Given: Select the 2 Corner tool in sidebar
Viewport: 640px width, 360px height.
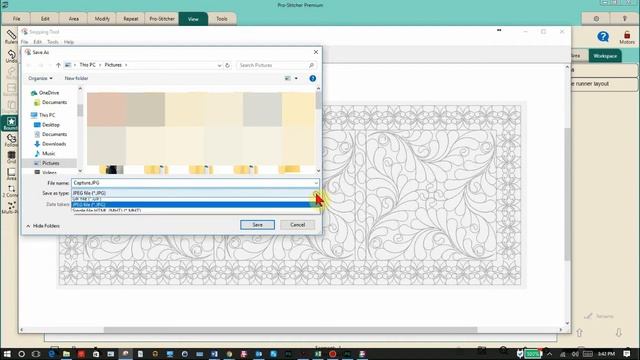Looking at the screenshot, I should tap(11, 191).
